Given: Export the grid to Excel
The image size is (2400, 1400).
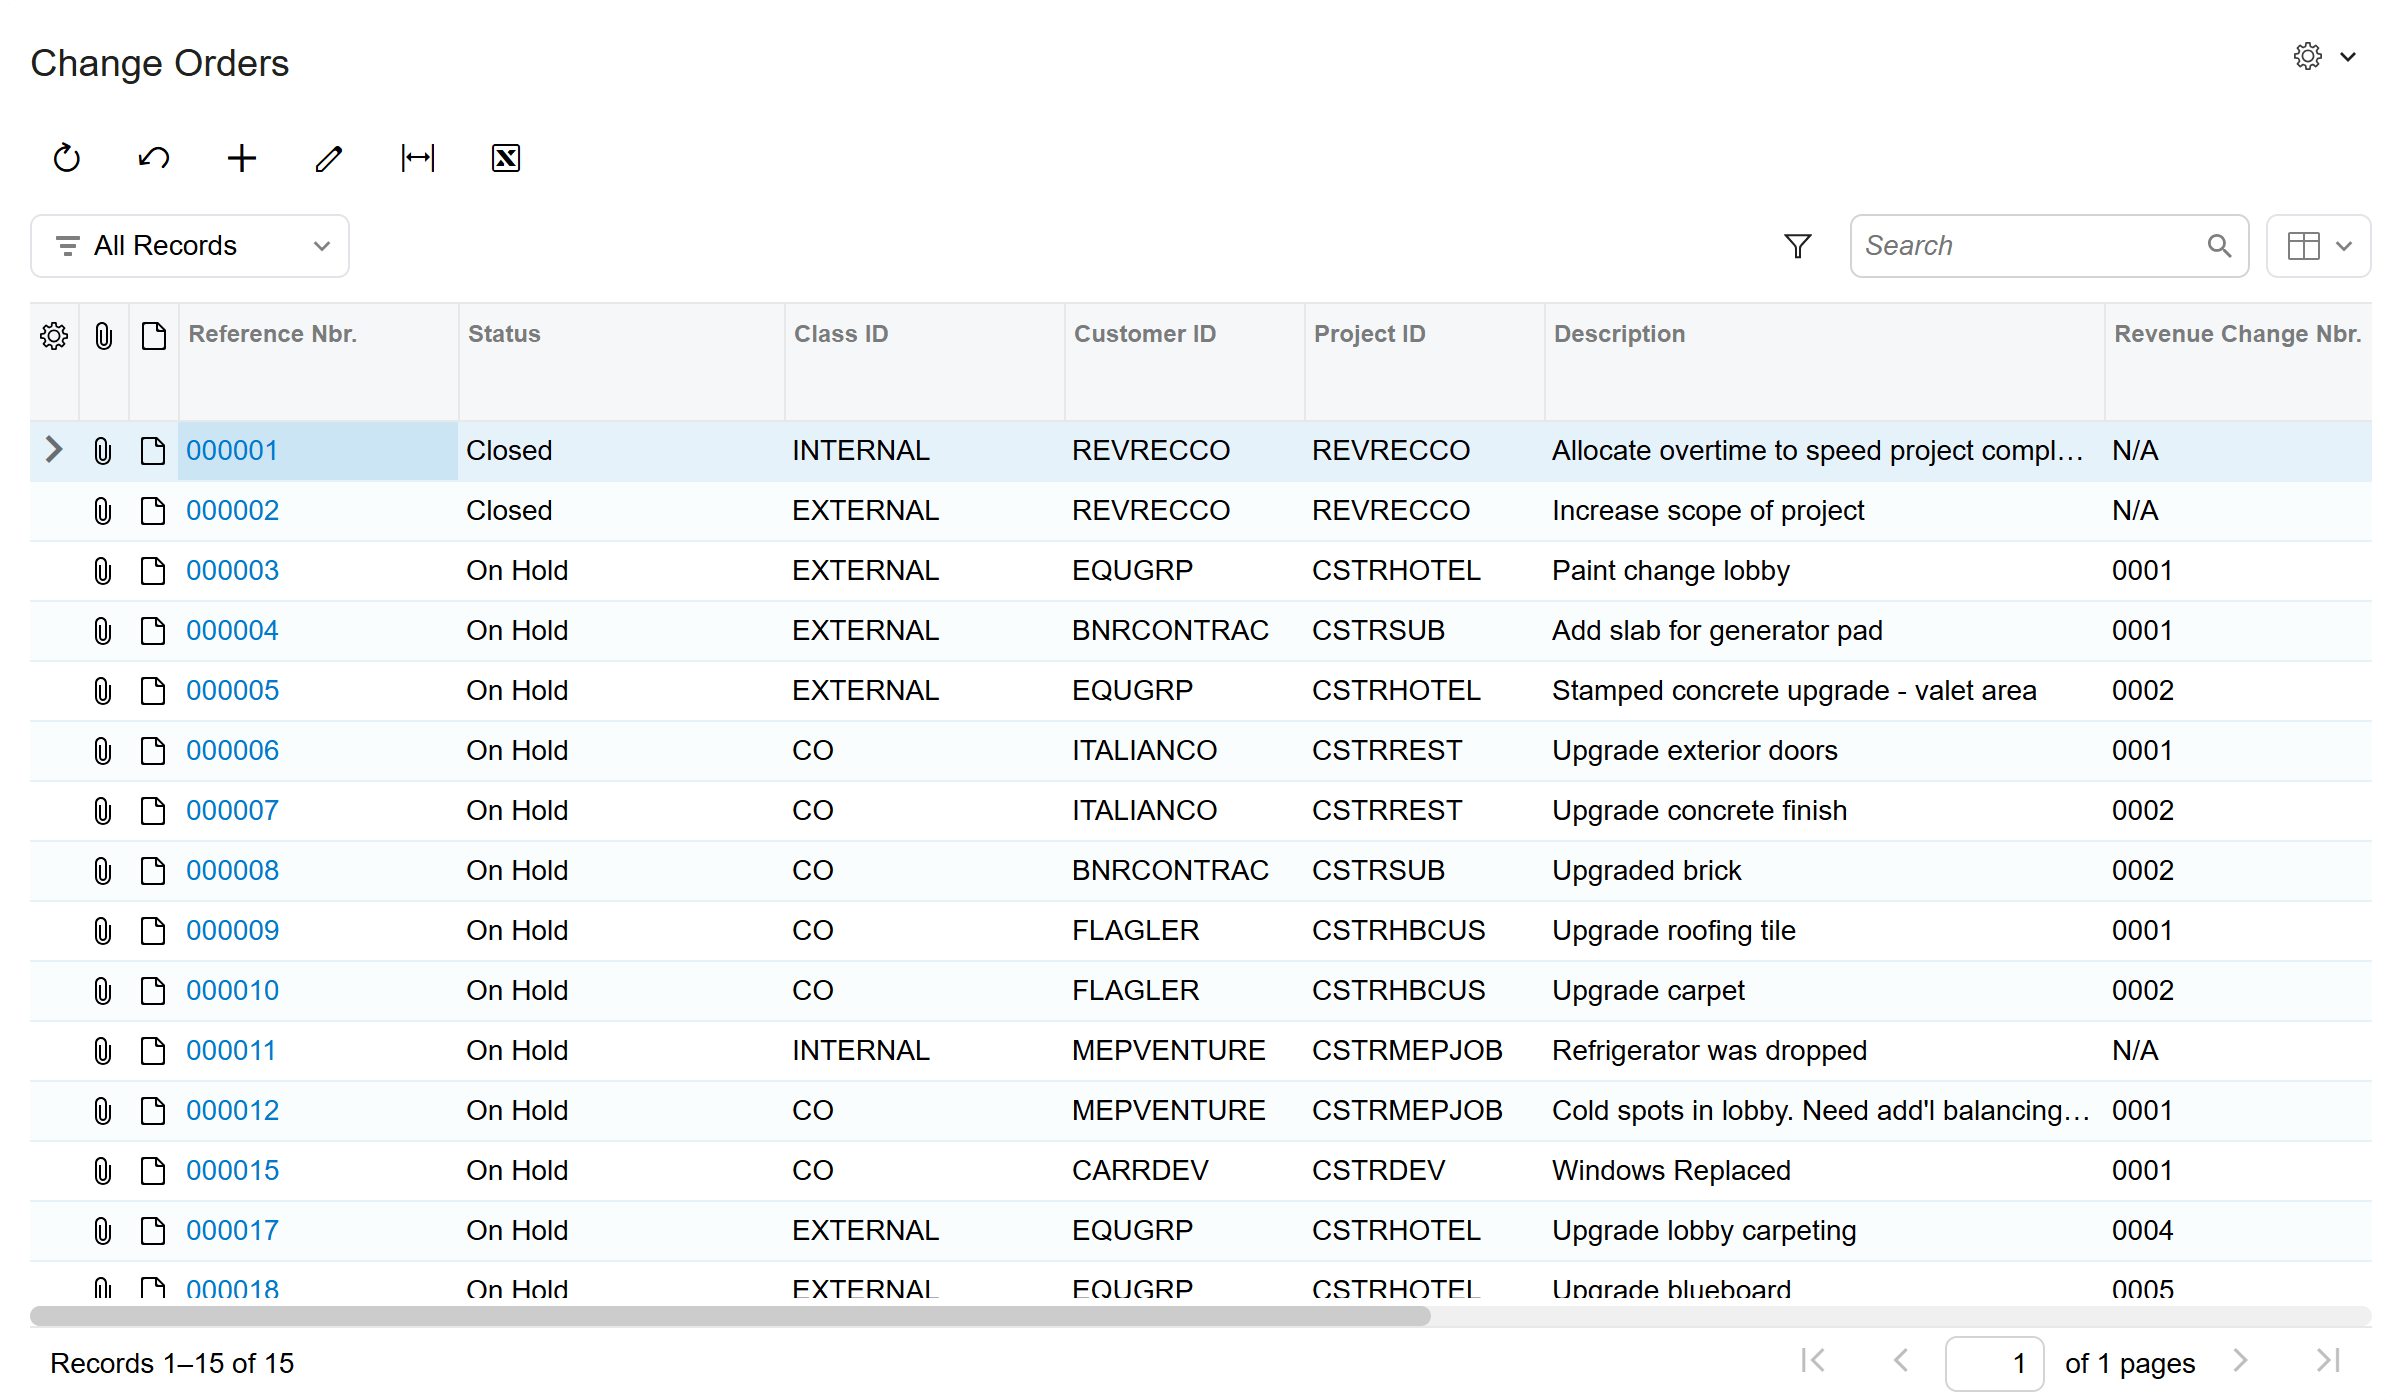Looking at the screenshot, I should point(506,158).
